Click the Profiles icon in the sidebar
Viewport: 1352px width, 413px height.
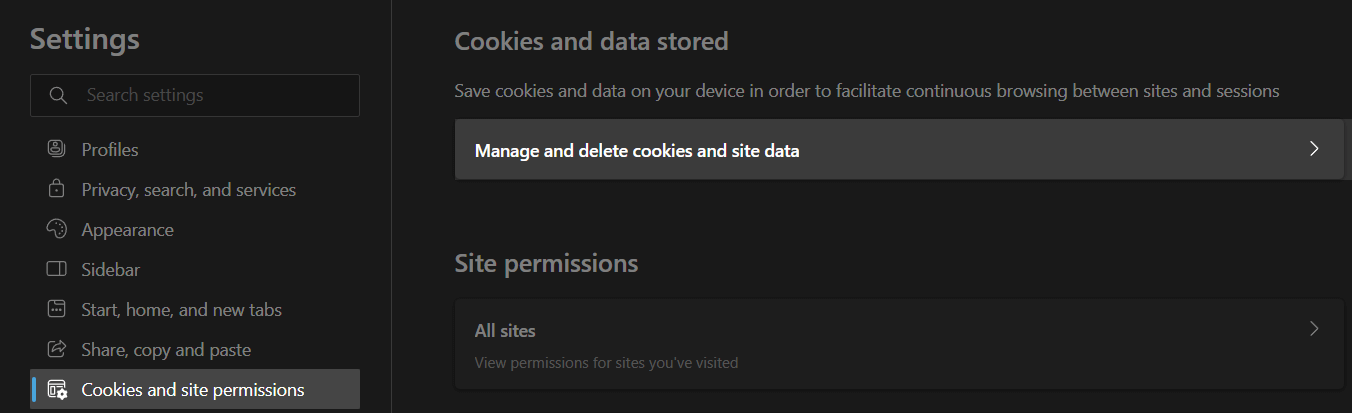(x=57, y=149)
